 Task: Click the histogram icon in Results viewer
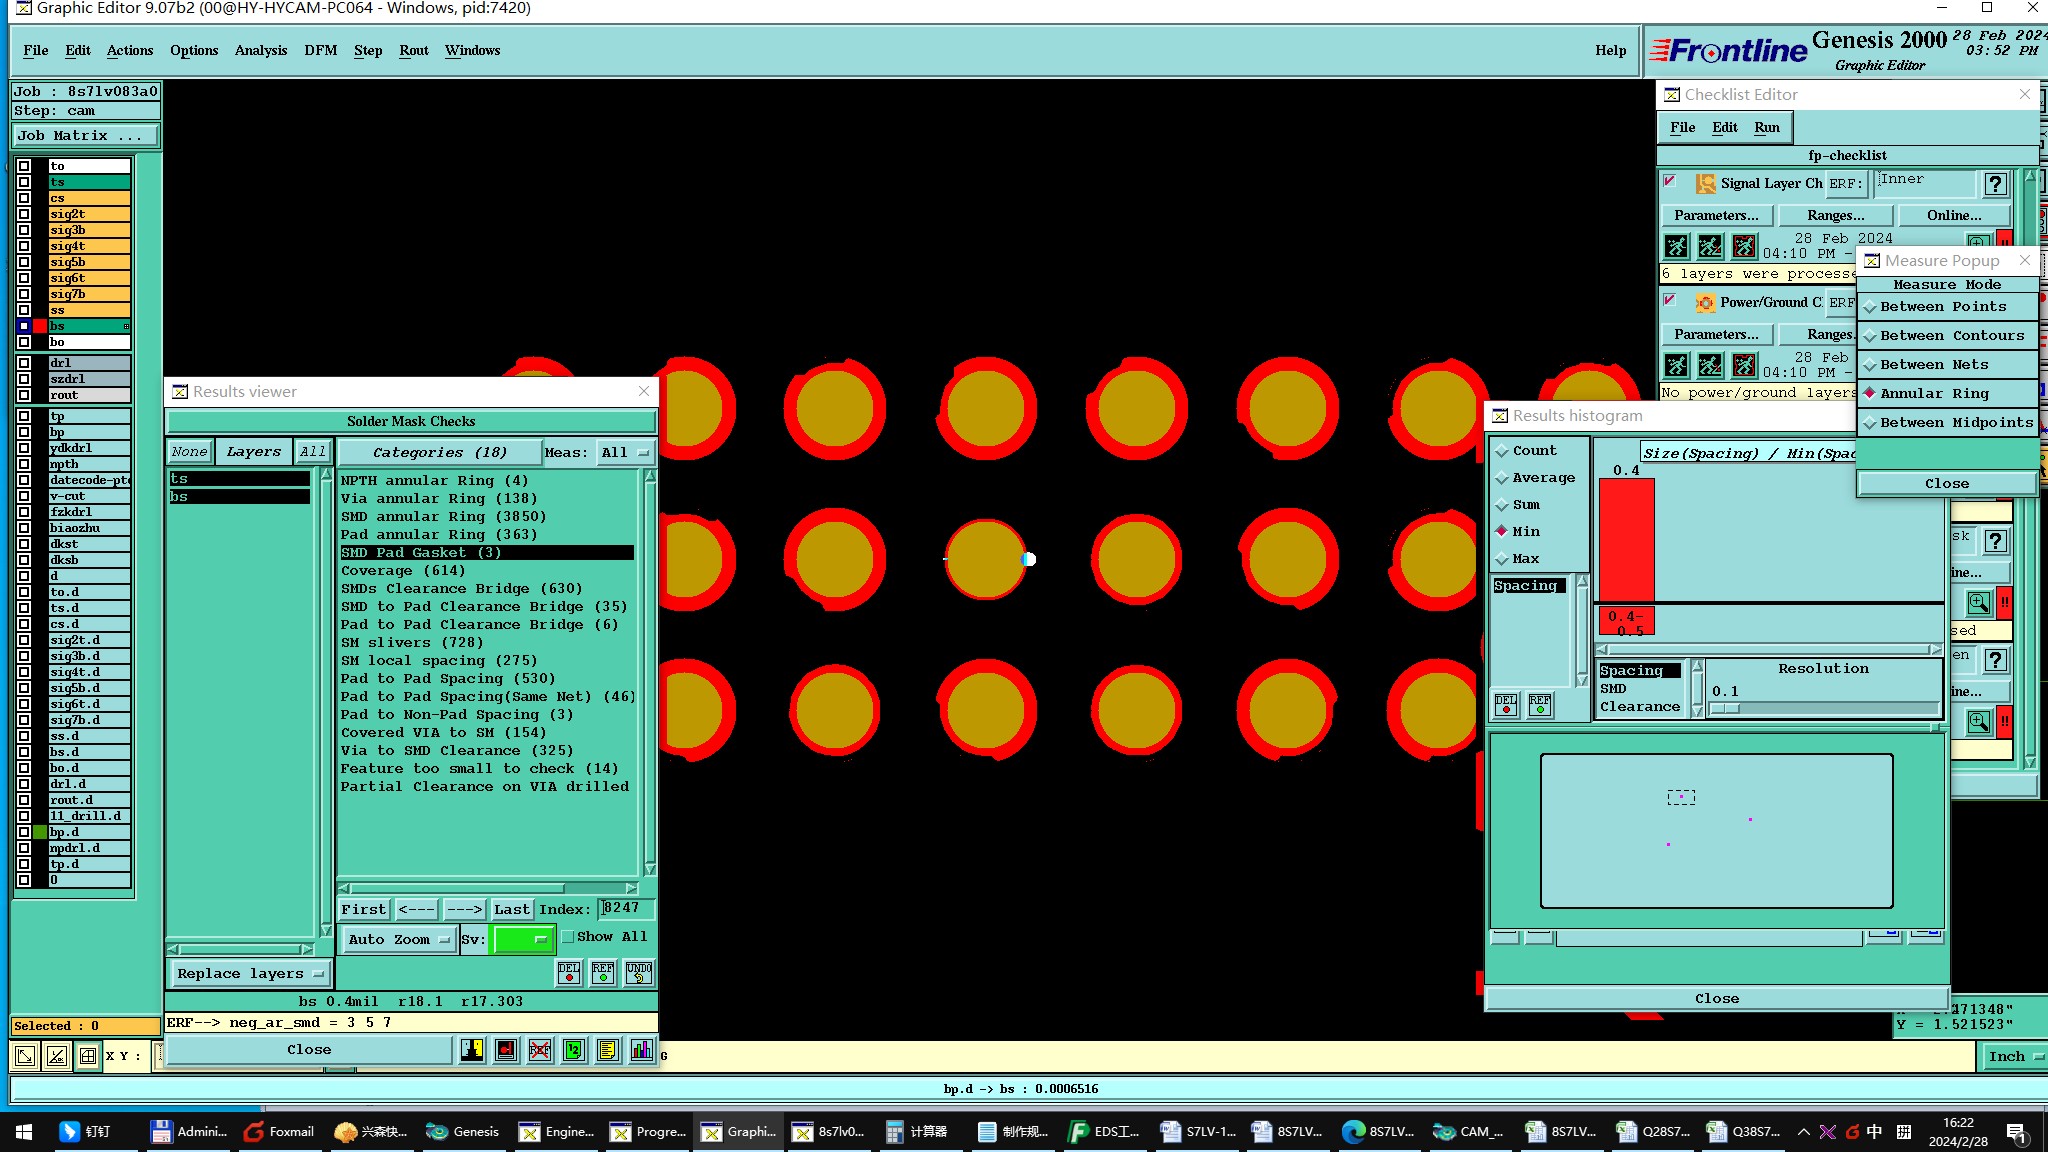tap(641, 1050)
